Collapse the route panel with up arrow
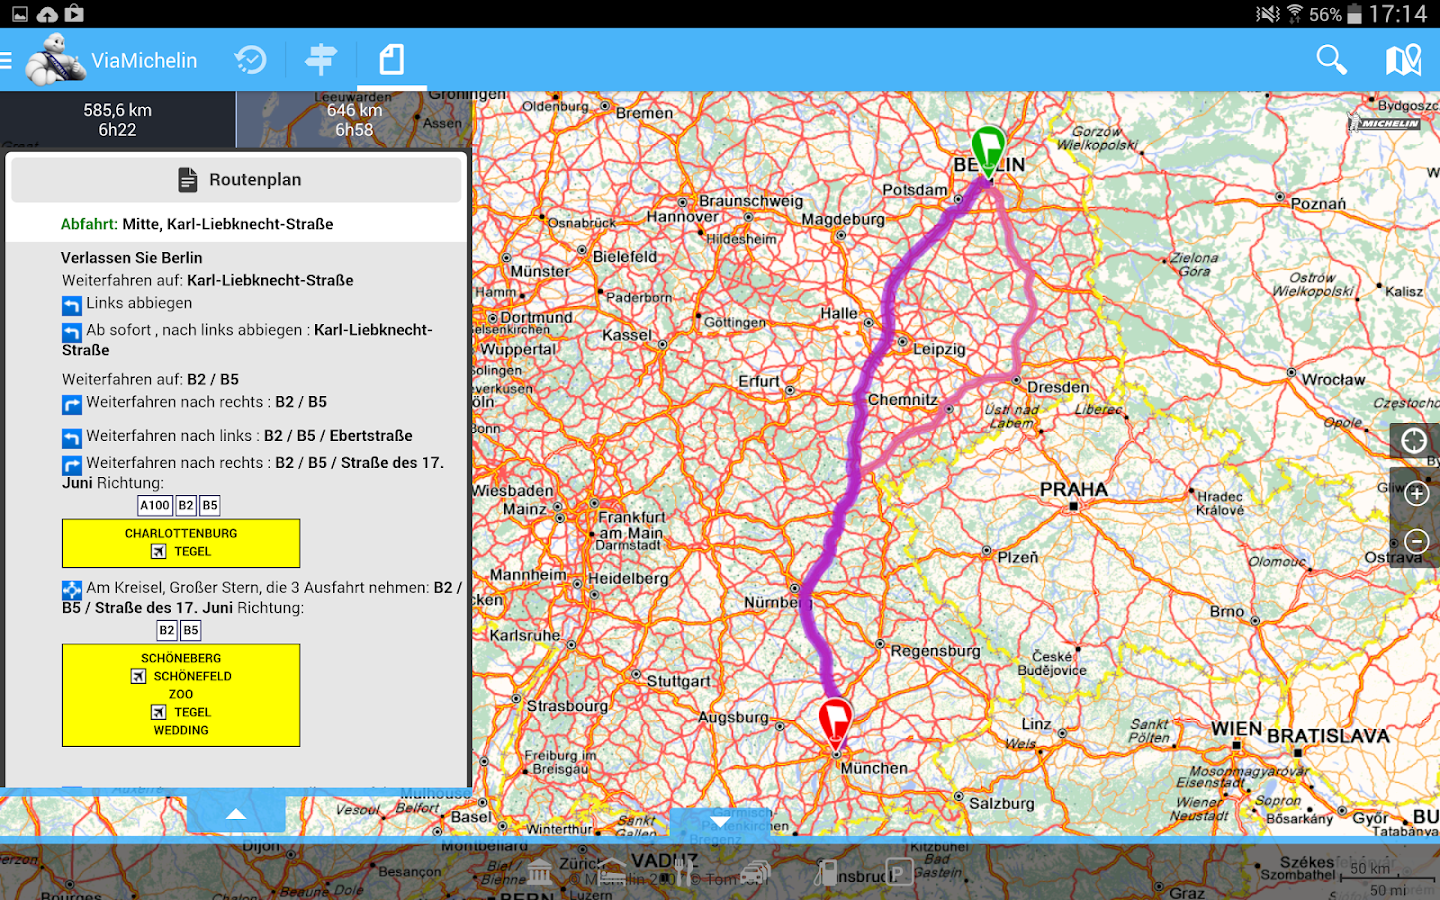Image resolution: width=1440 pixels, height=900 pixels. point(236,814)
